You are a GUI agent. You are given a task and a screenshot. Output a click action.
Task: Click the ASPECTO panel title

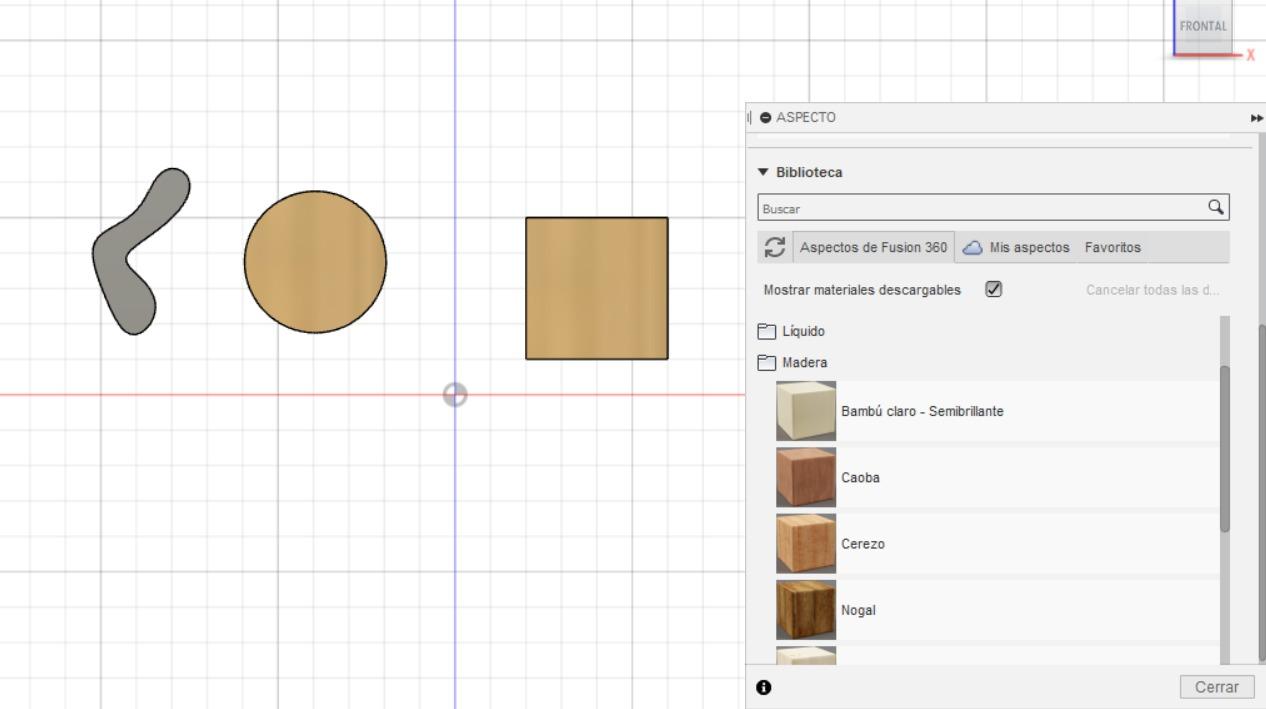[x=806, y=118]
